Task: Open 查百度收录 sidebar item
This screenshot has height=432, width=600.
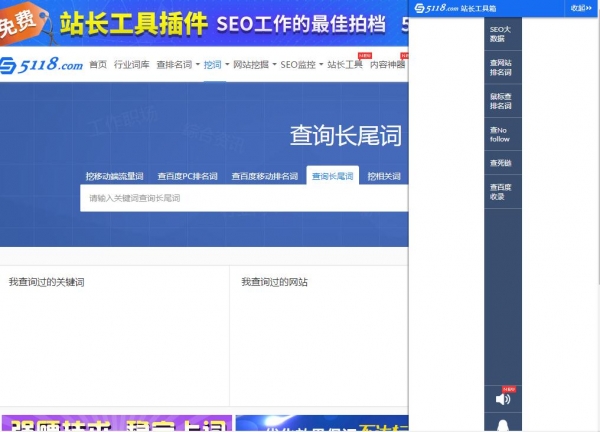Action: (x=503, y=192)
